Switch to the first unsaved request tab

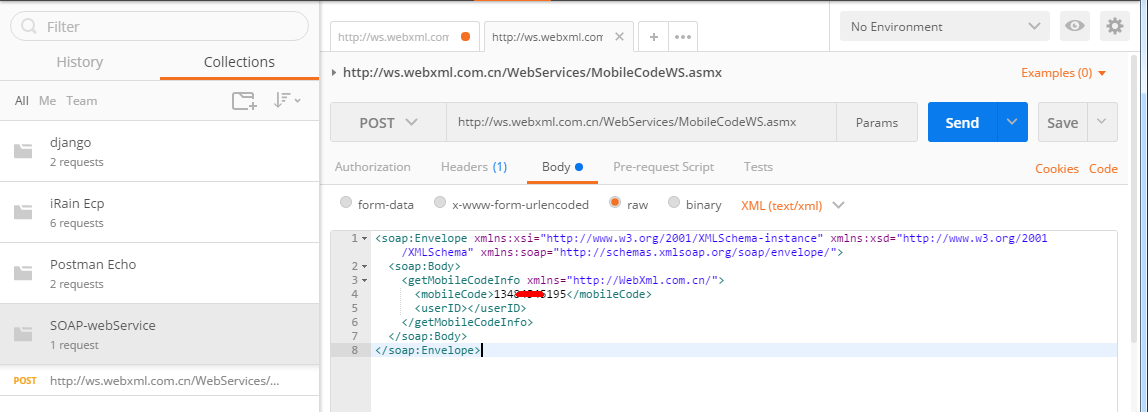tap(405, 37)
